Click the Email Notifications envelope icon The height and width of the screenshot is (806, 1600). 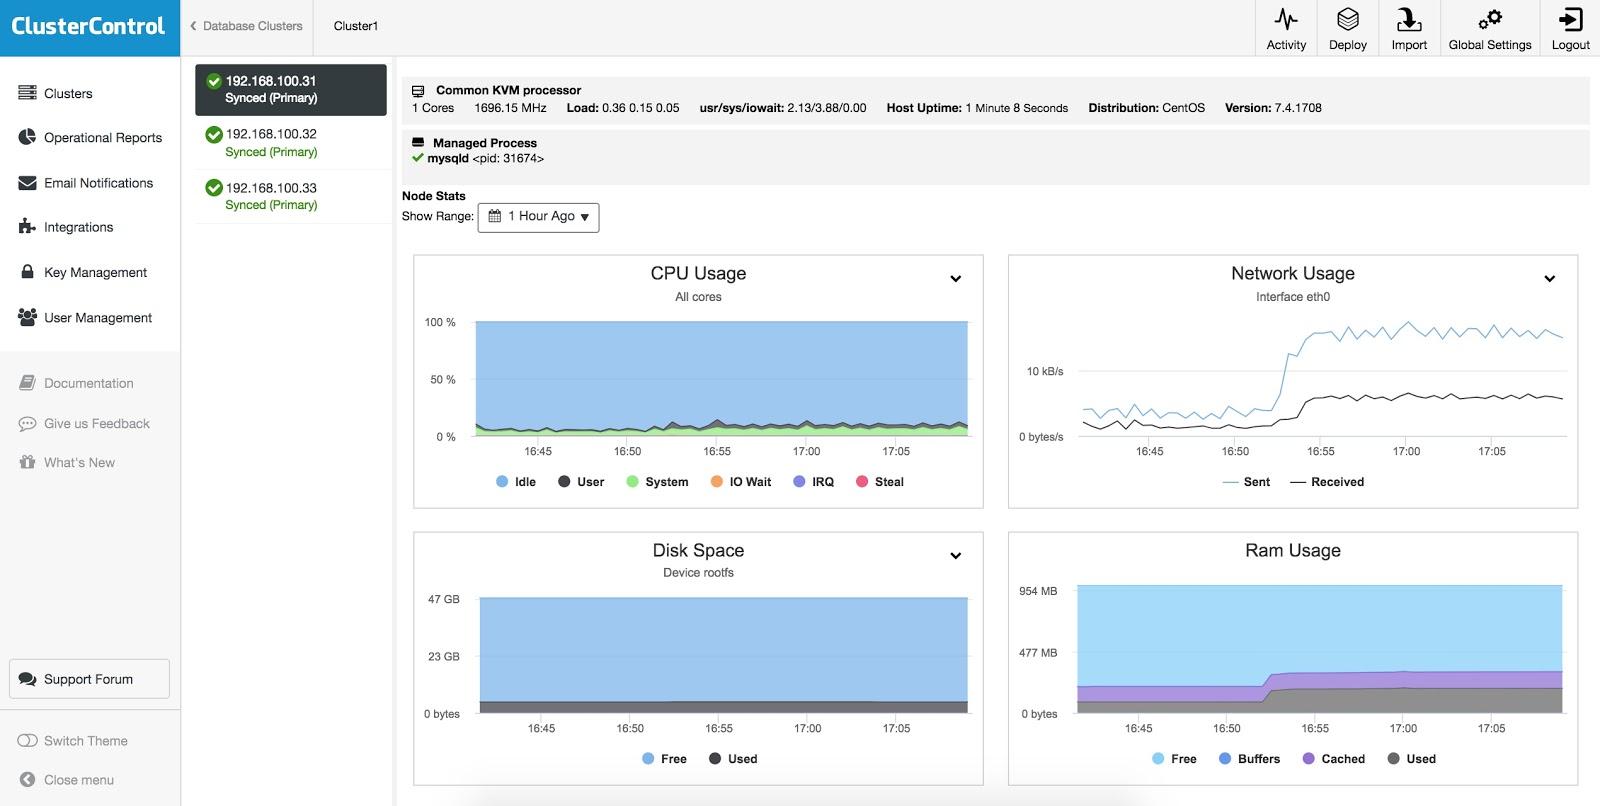27,183
